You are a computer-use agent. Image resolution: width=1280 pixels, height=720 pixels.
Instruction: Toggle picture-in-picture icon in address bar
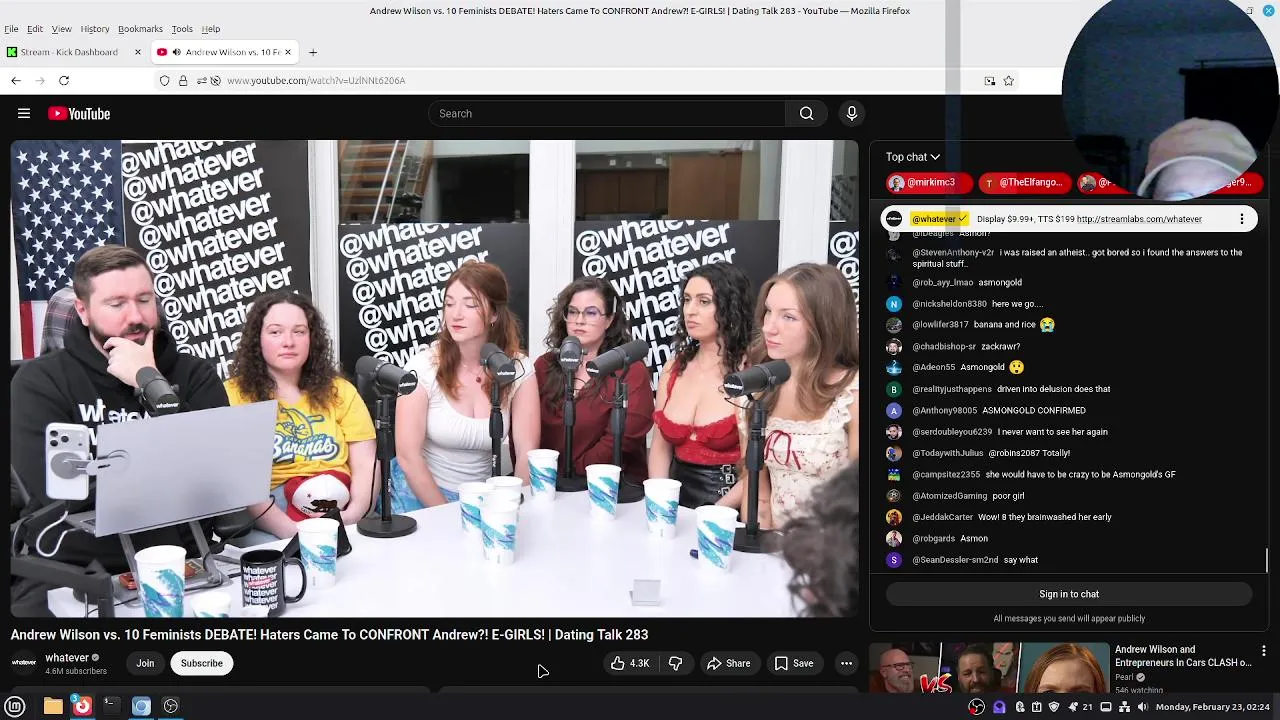point(990,81)
